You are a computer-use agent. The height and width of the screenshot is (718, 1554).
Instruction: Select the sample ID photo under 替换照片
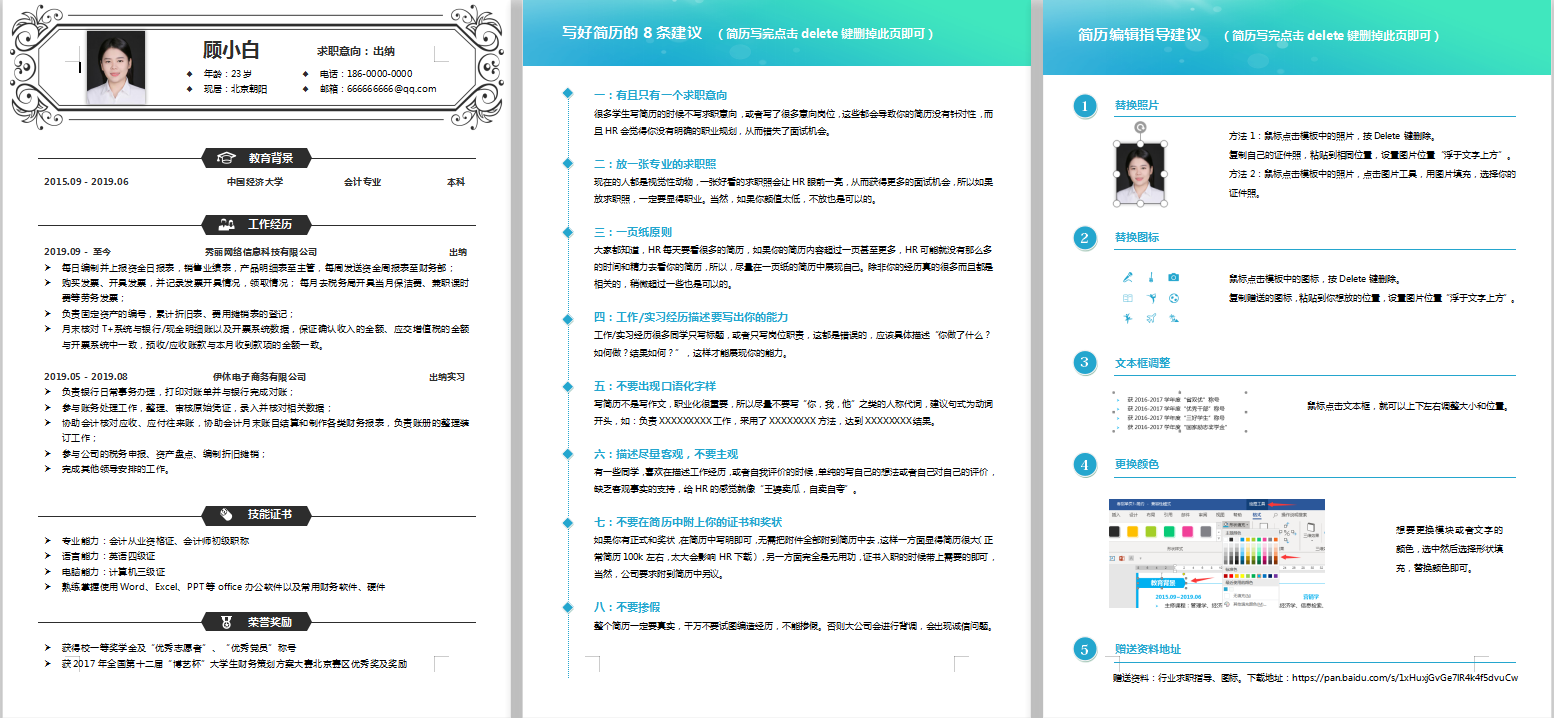(1140, 174)
